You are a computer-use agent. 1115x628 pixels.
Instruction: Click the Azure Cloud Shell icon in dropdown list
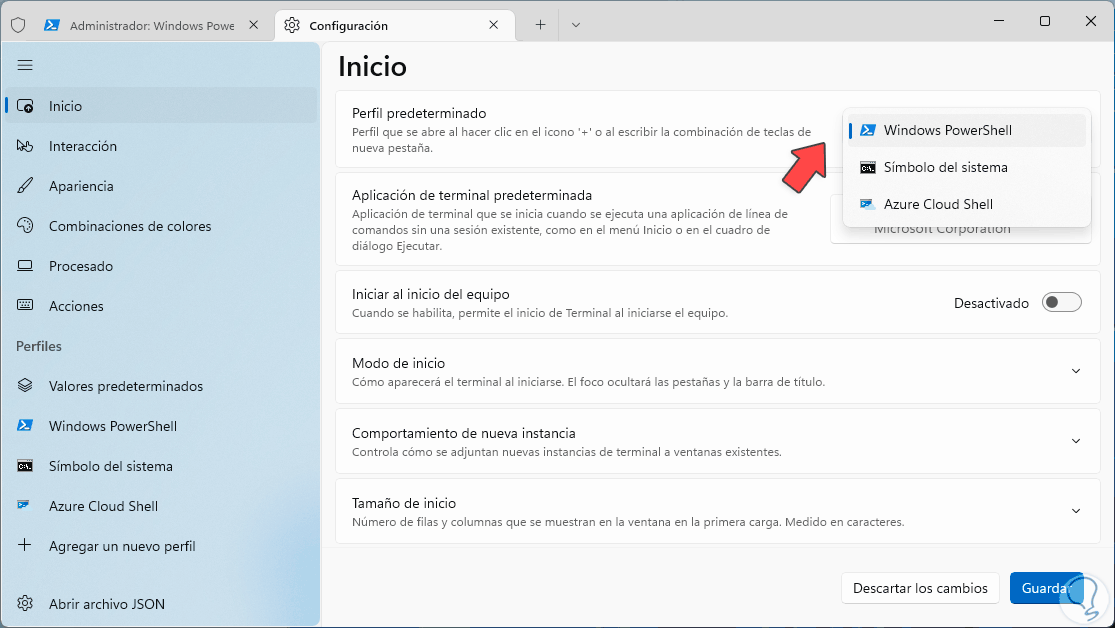click(x=867, y=204)
